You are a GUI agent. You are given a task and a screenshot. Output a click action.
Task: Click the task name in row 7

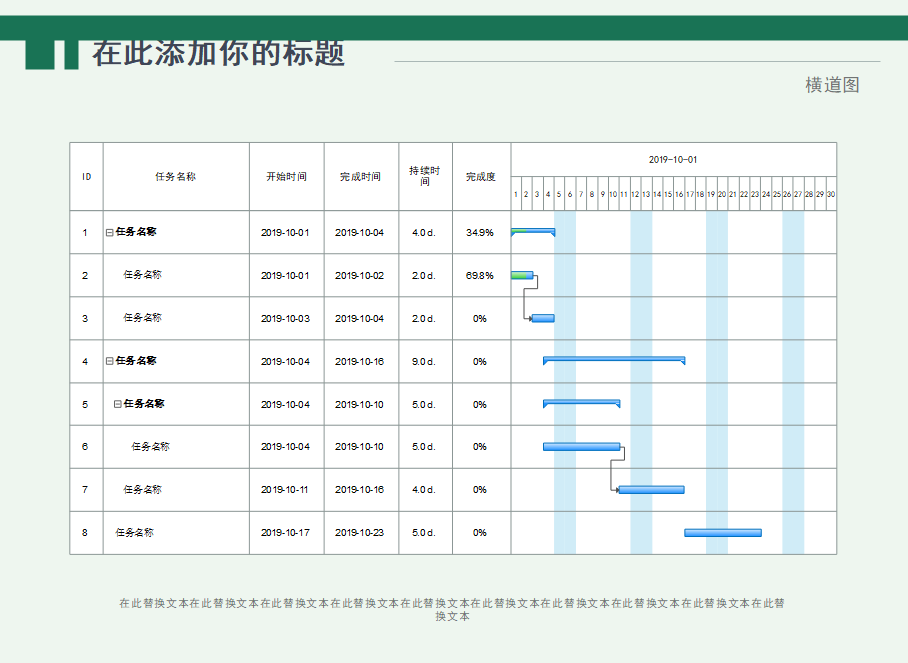click(142, 489)
